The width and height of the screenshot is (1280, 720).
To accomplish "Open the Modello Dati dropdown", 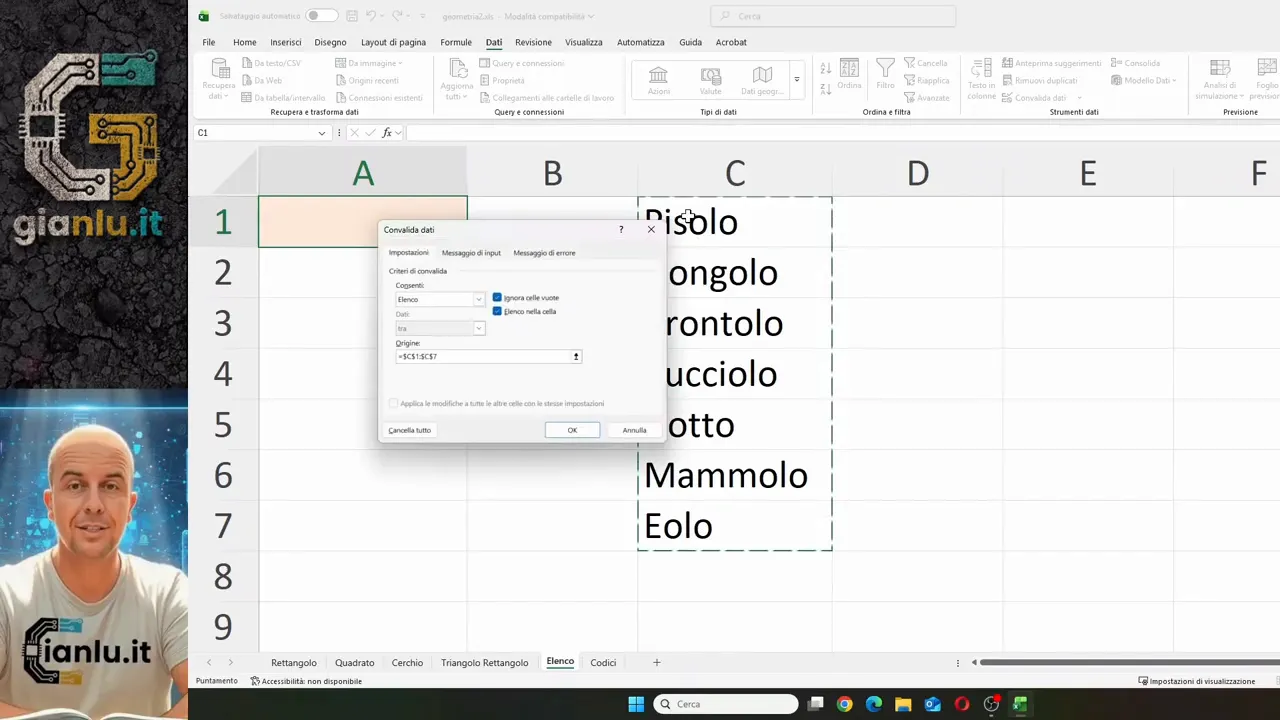I will coord(1144,80).
